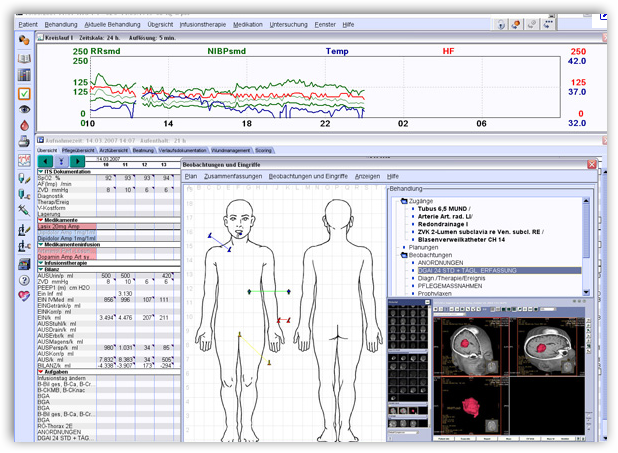Image resolution: width=618 pixels, height=453 pixels.
Task: Switch to the Pflegeübersicht tab
Action: point(78,151)
